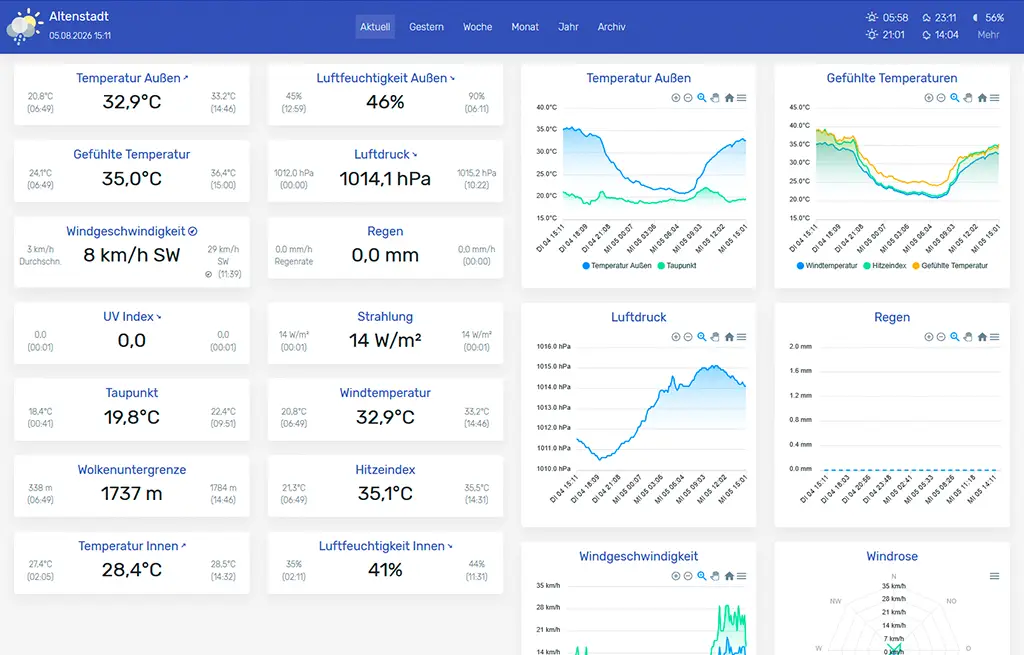Click the weather station logo icon
Screen dimensions: 1024x655
coord(24,26)
